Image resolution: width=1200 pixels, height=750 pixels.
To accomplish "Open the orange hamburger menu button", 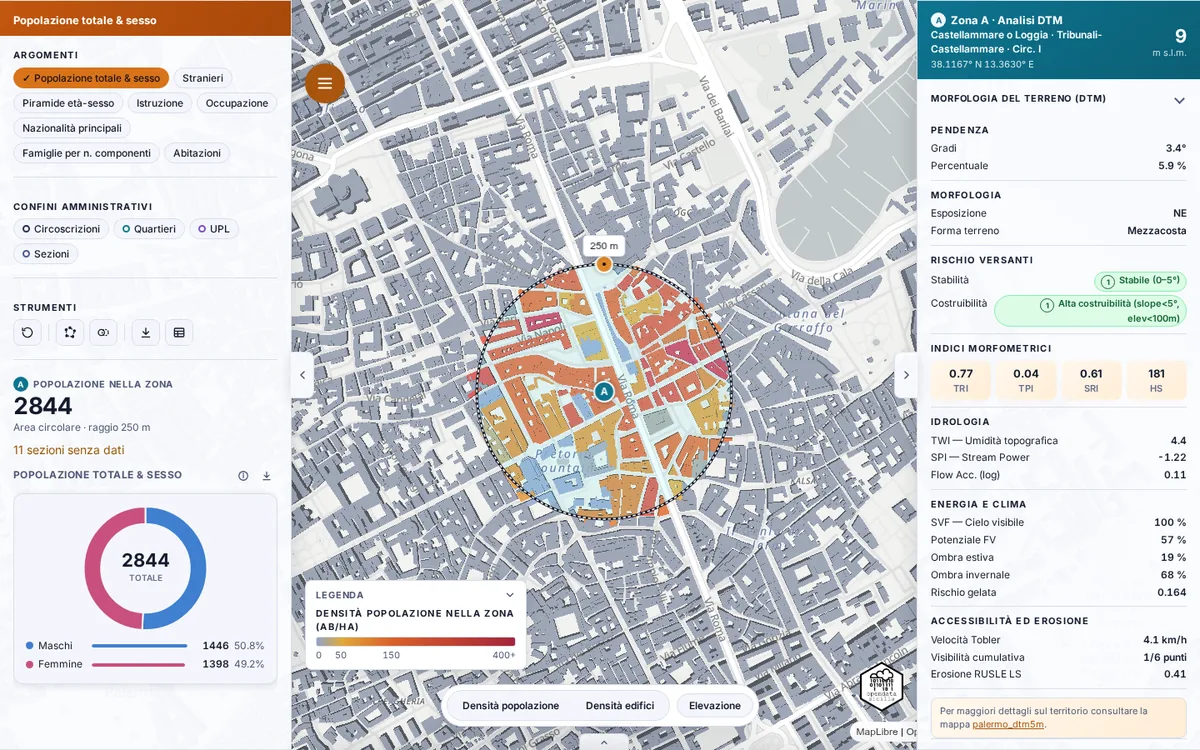I will pyautogui.click(x=325, y=83).
